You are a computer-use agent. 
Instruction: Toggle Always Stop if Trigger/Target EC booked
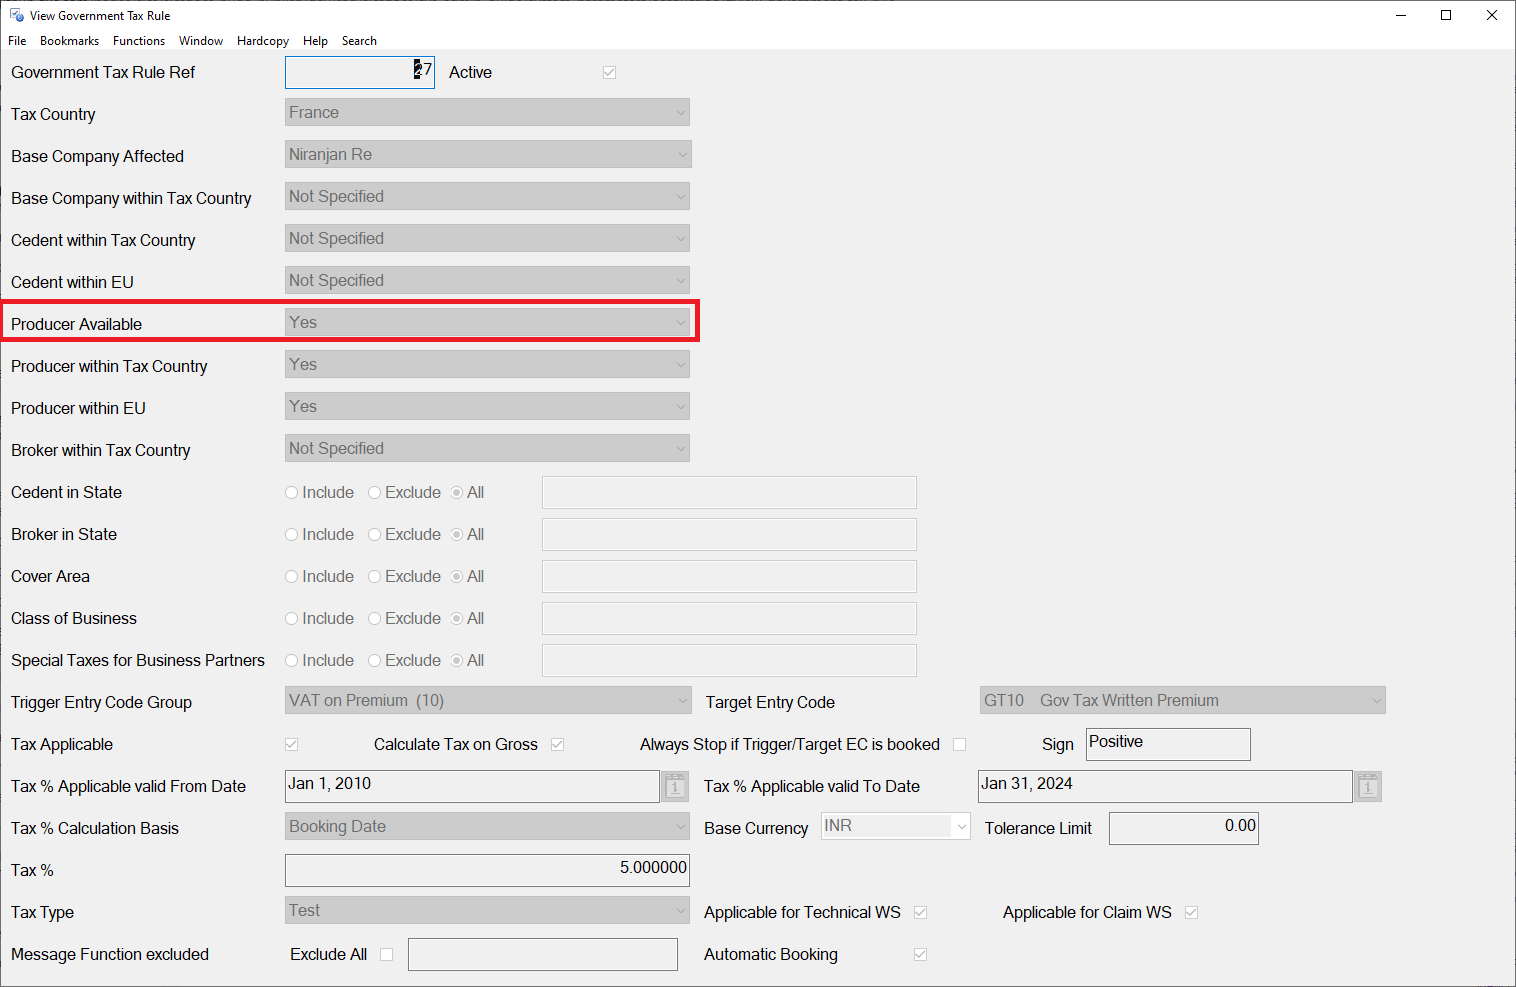tap(960, 745)
